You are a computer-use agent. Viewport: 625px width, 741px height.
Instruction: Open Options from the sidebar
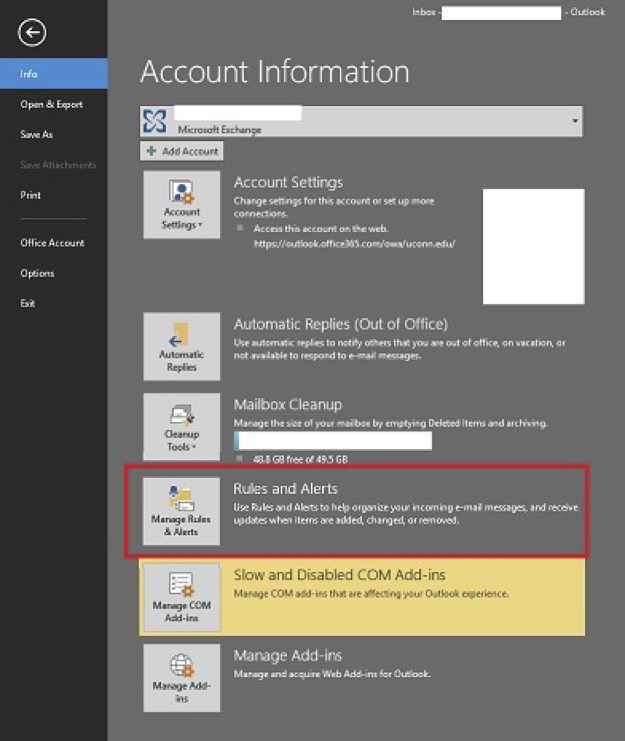click(37, 273)
